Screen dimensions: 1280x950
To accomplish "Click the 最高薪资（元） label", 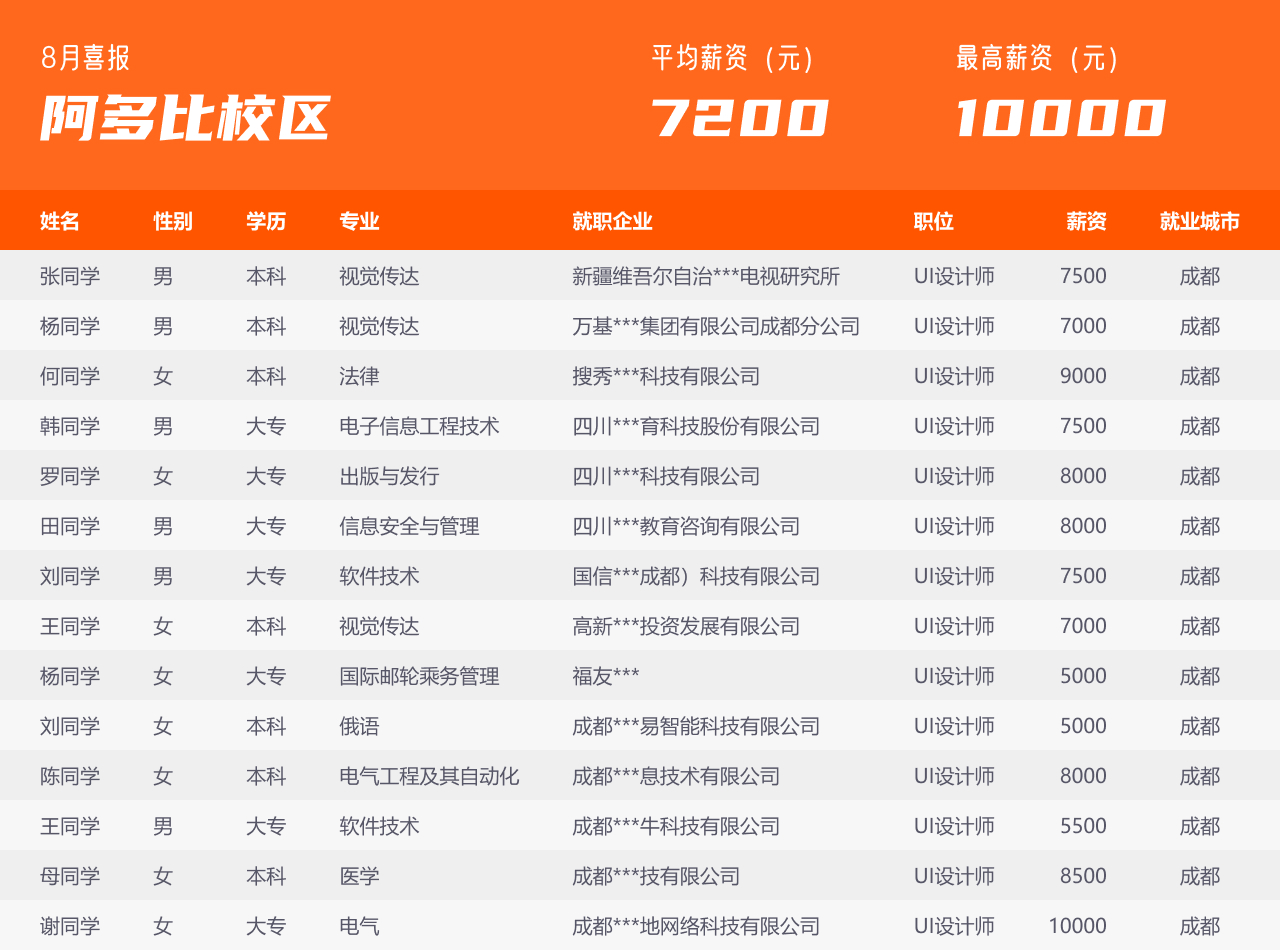I will click(1038, 59).
